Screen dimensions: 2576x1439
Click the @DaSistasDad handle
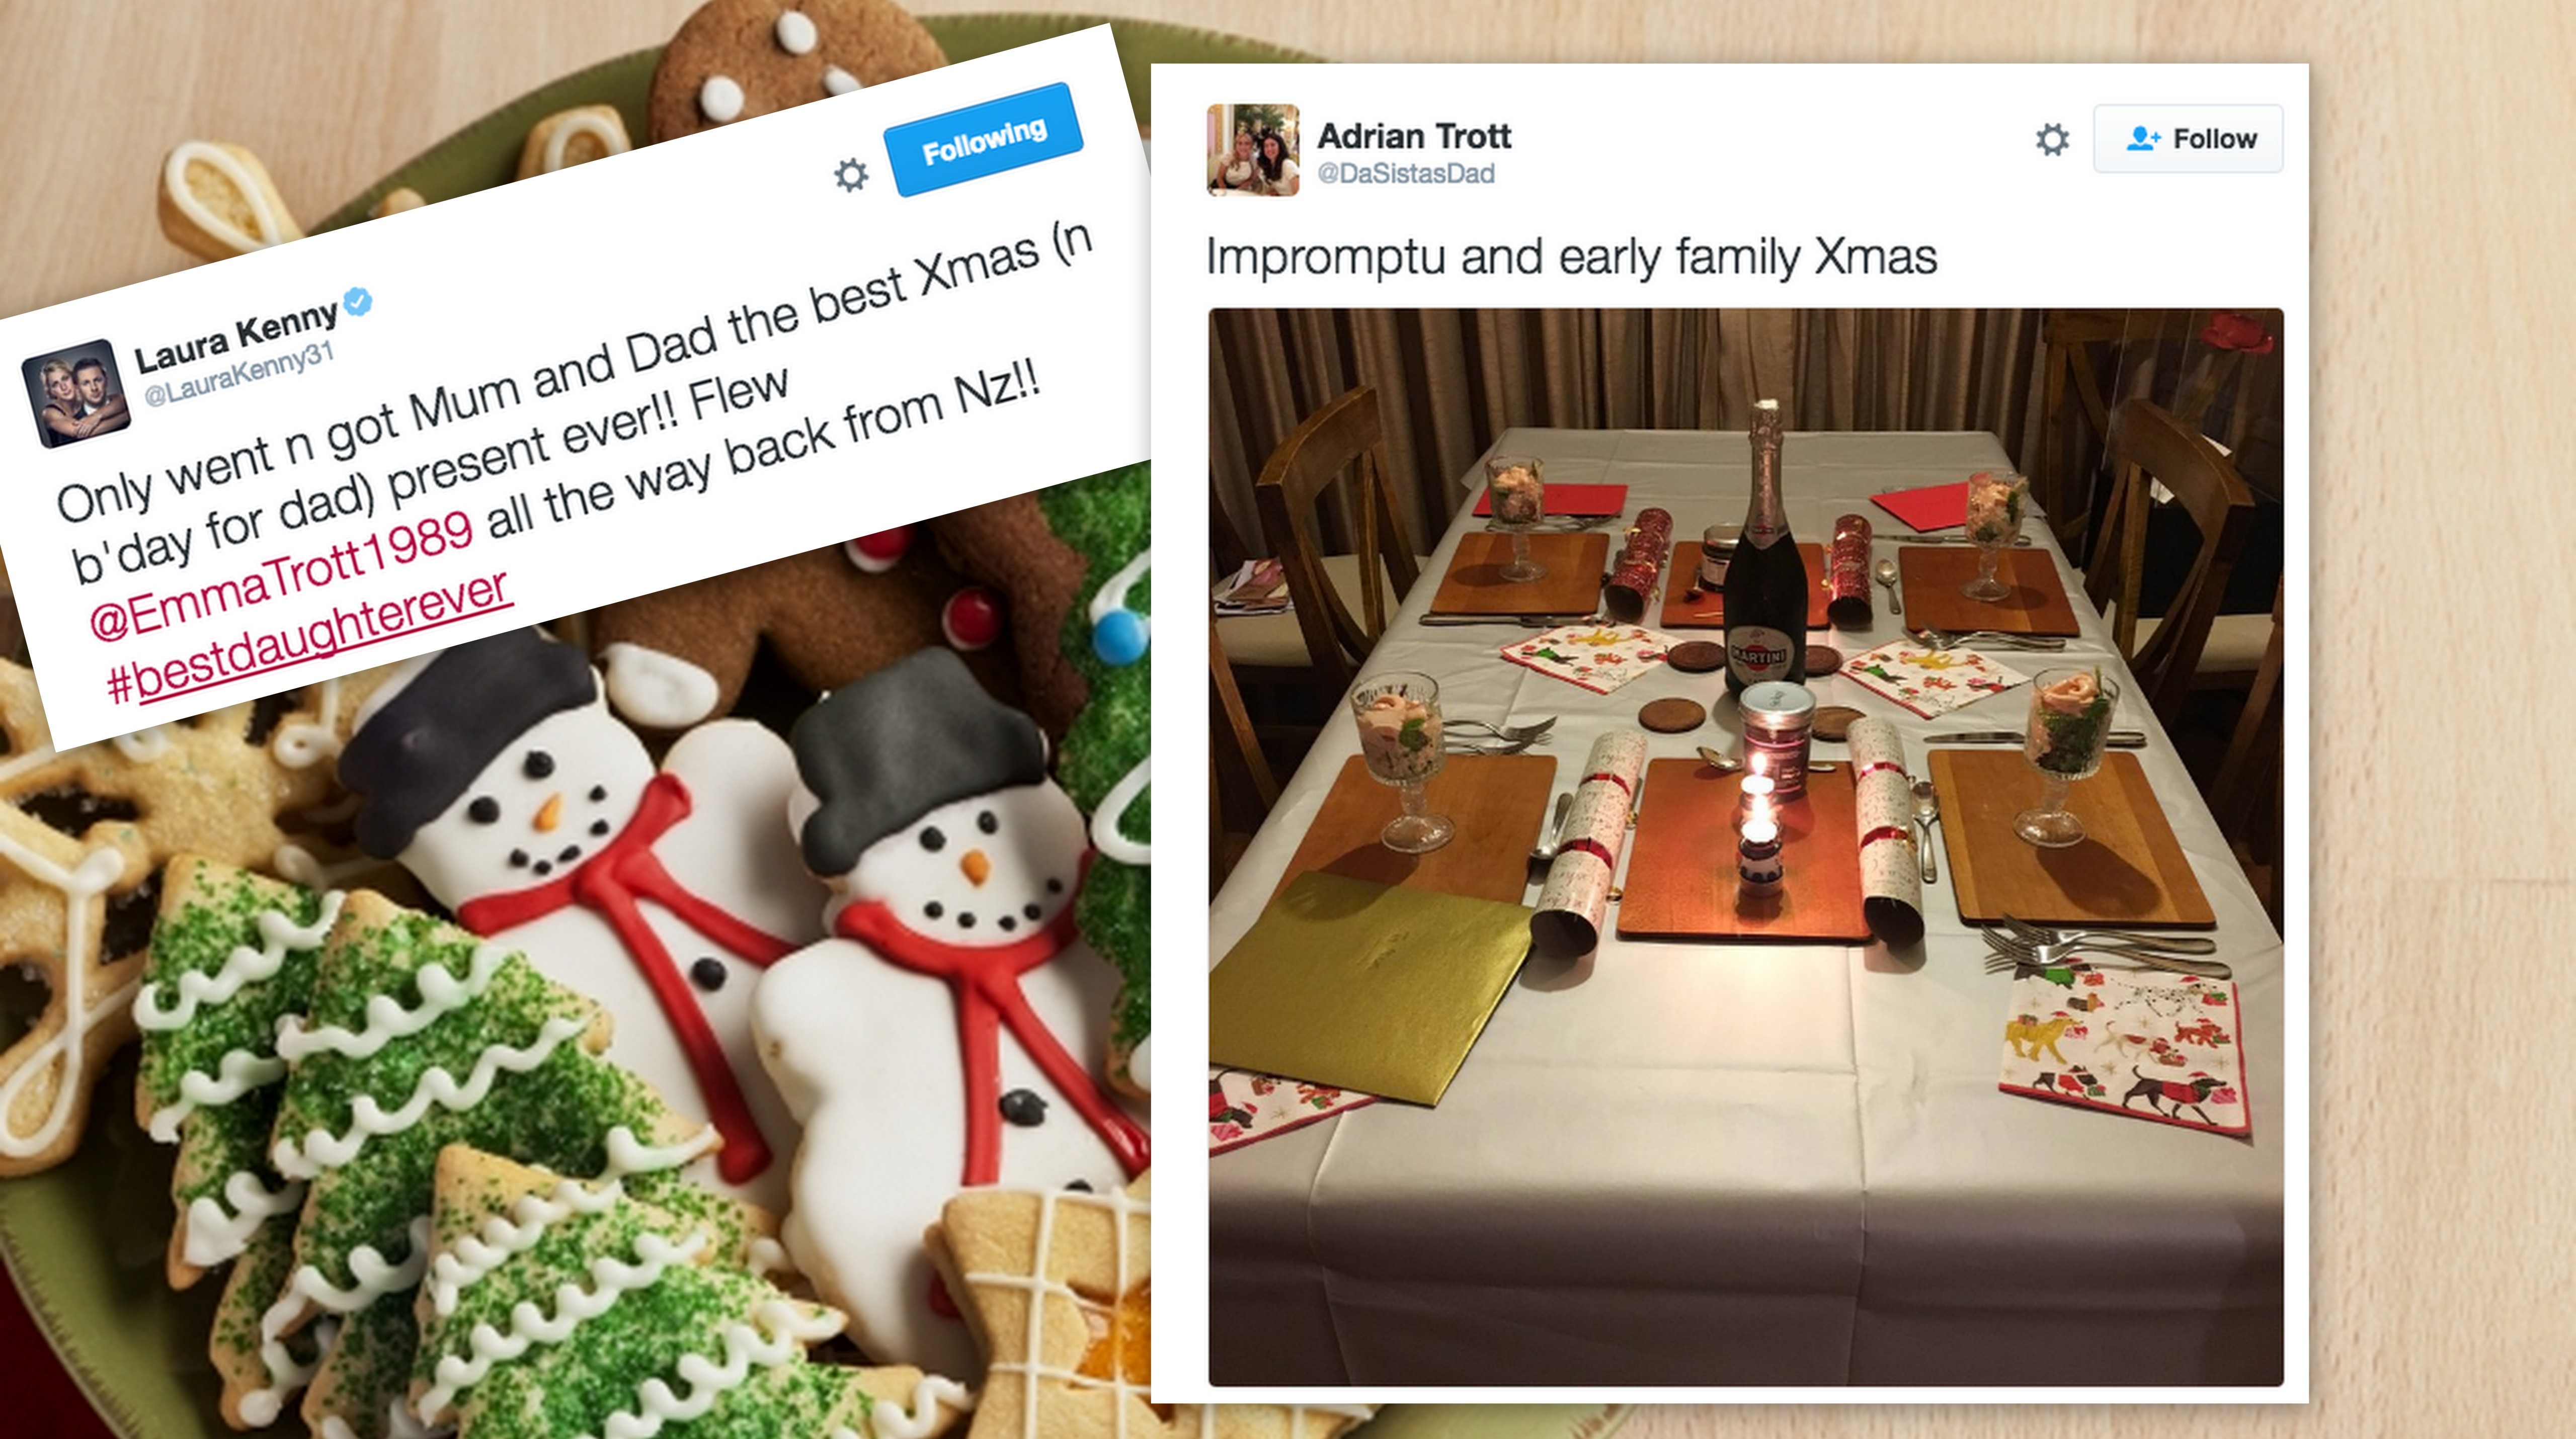click(x=1406, y=174)
